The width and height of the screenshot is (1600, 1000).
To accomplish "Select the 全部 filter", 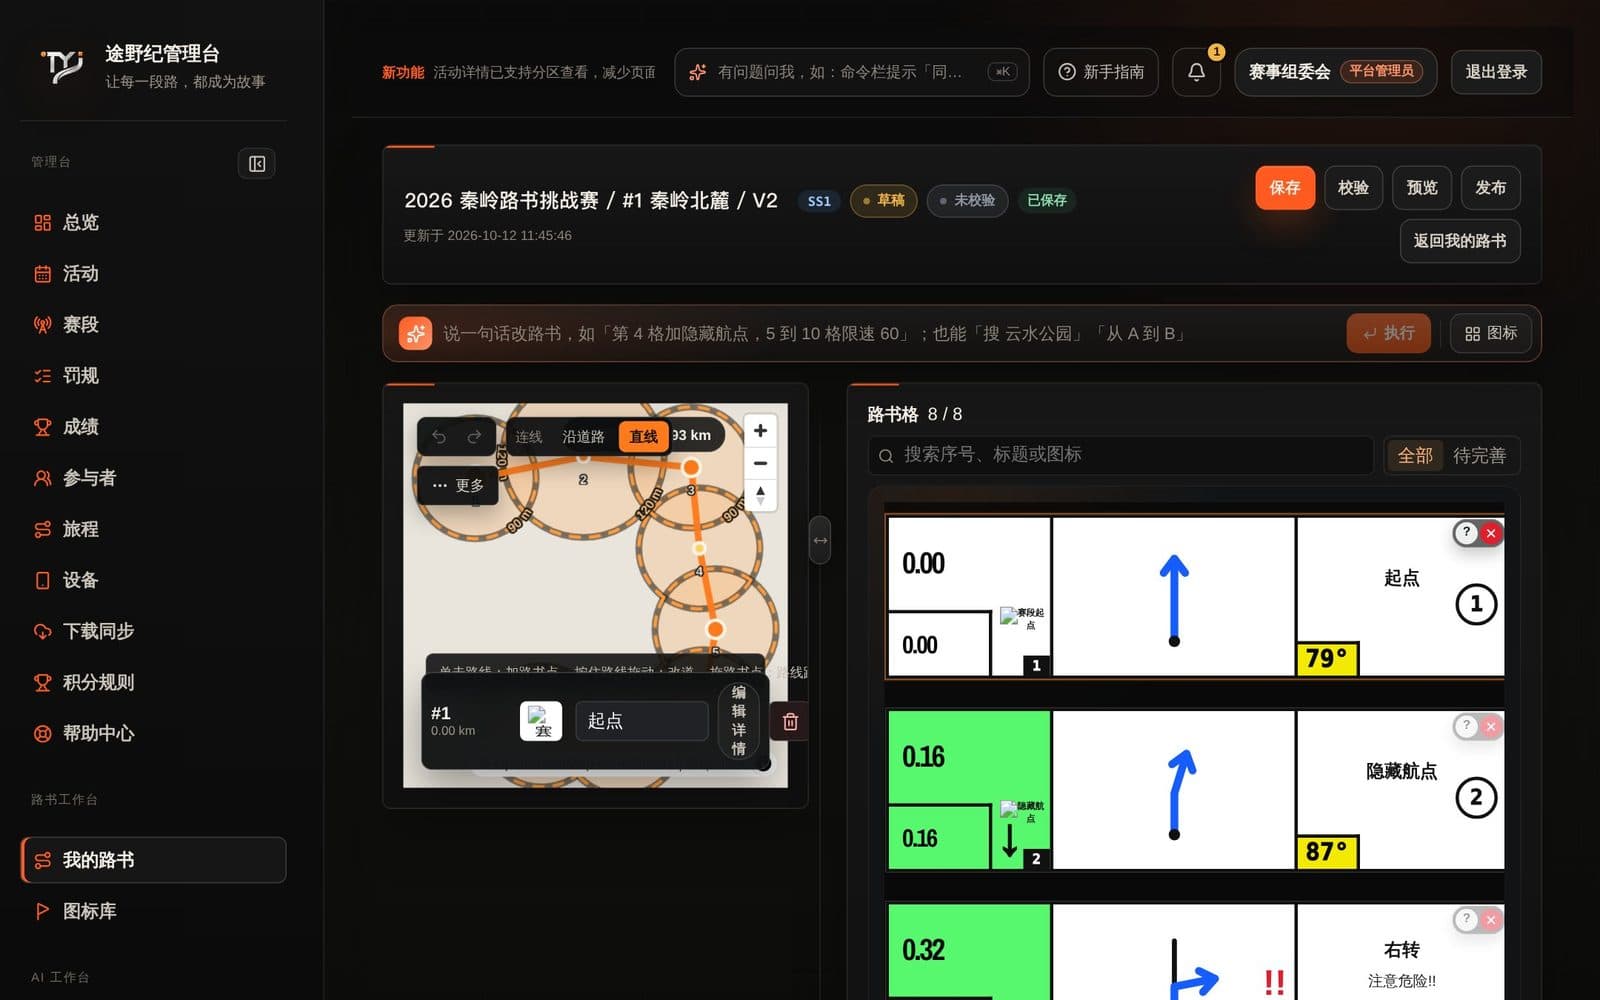I will pyautogui.click(x=1415, y=456).
